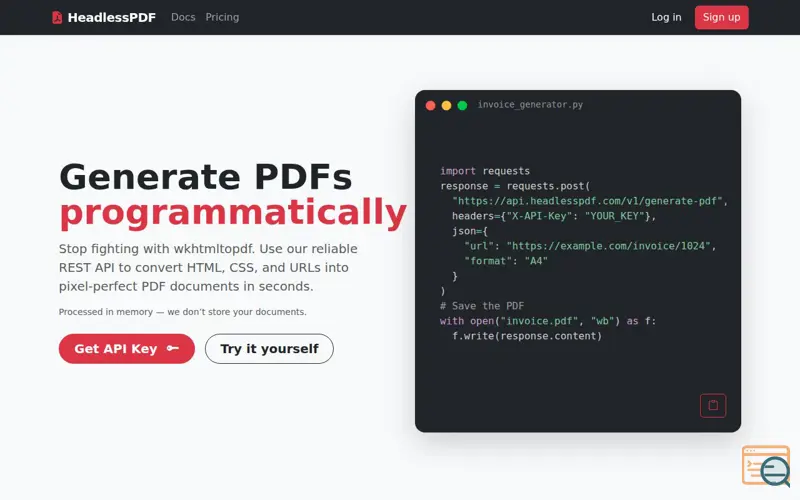
Task: Click the yellow dot in code window
Action: pyautogui.click(x=446, y=105)
